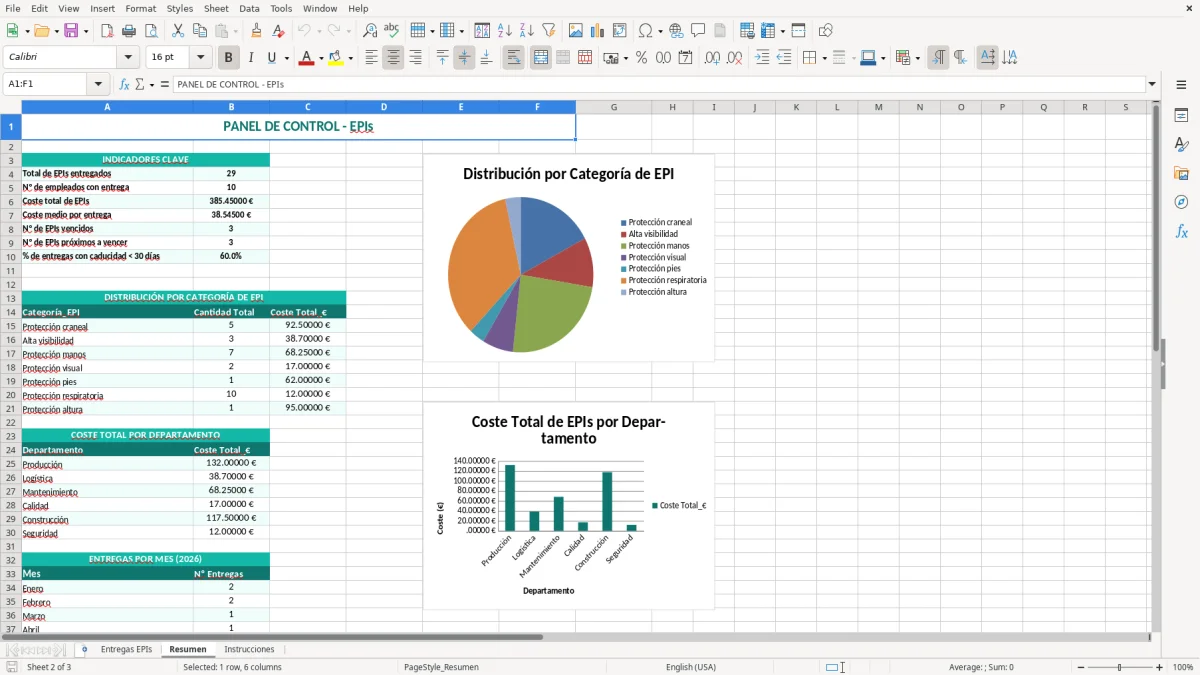The image size is (1200, 675).
Task: Click the pie chart Distribución por Categoría
Action: click(x=569, y=258)
